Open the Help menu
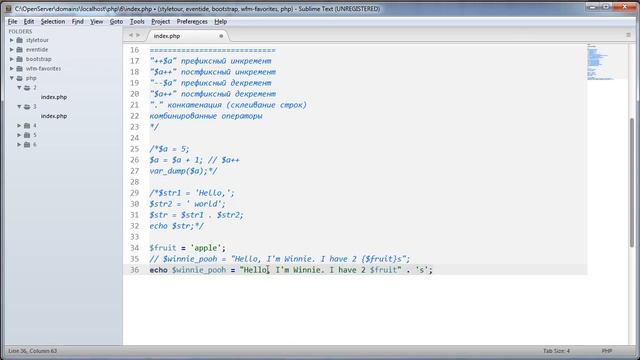The height and width of the screenshot is (360, 640). (220, 22)
